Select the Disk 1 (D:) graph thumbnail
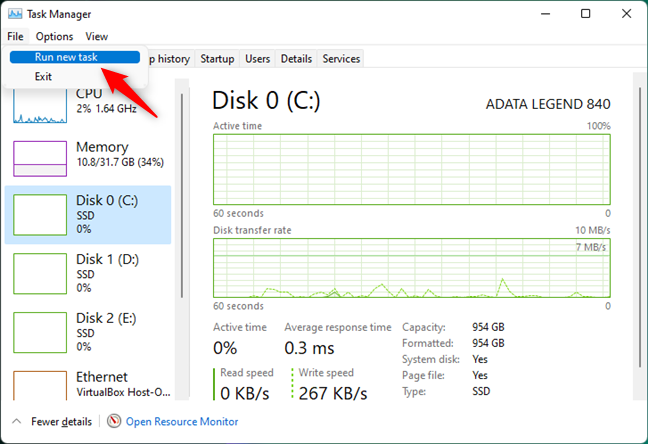Screen dimensions: 648x444 pos(40,274)
